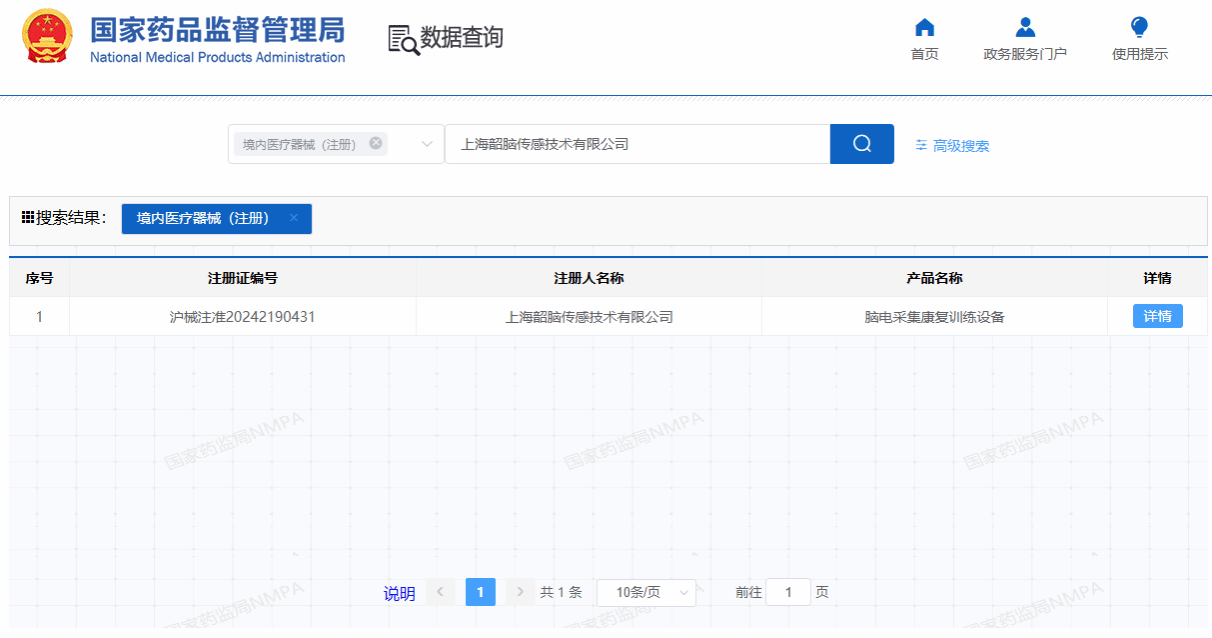Select page 1 in pagination

(x=480, y=592)
